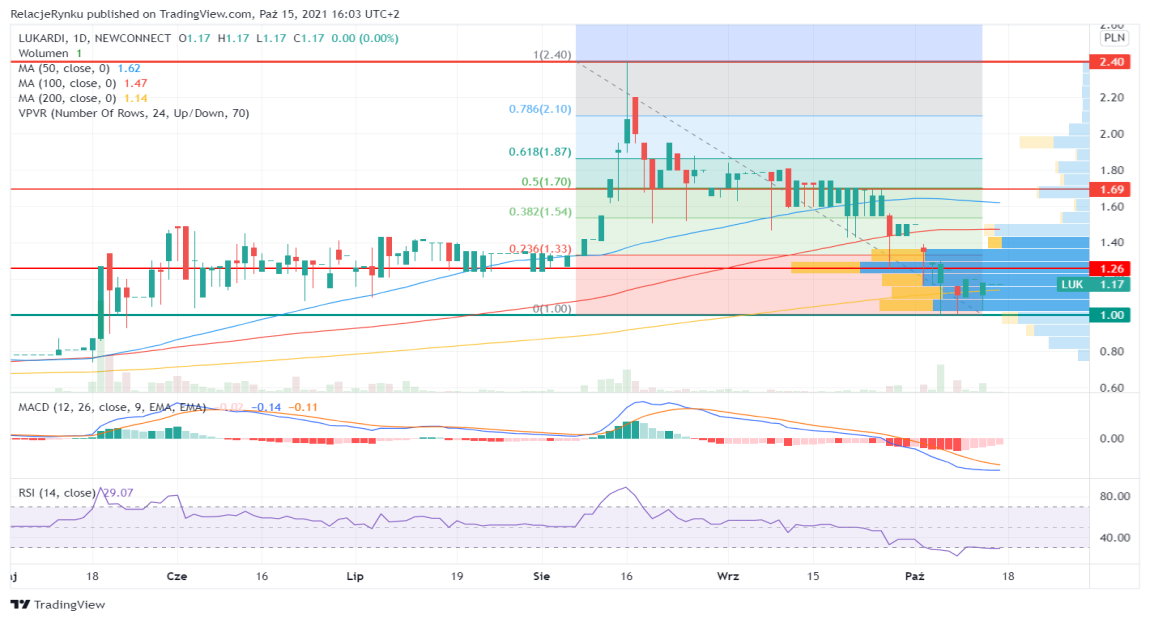
Task: Click the RSI (14, close) legend
Action: (58, 493)
